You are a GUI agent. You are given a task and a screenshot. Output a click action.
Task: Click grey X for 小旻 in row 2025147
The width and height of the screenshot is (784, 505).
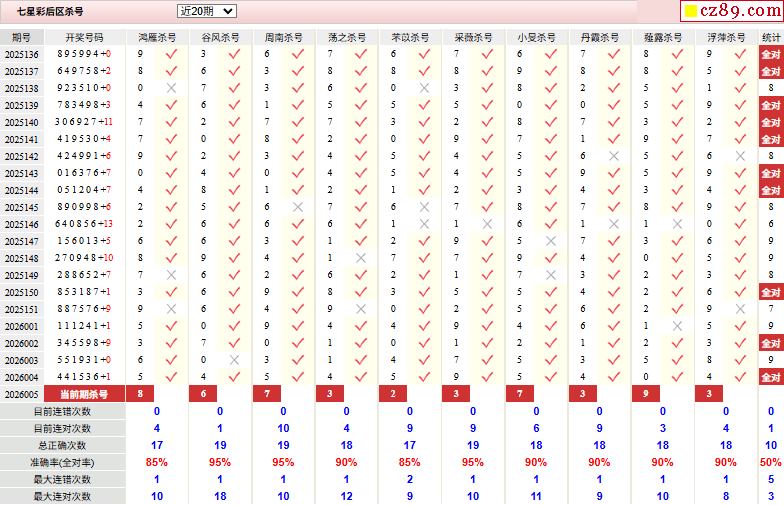point(551,241)
